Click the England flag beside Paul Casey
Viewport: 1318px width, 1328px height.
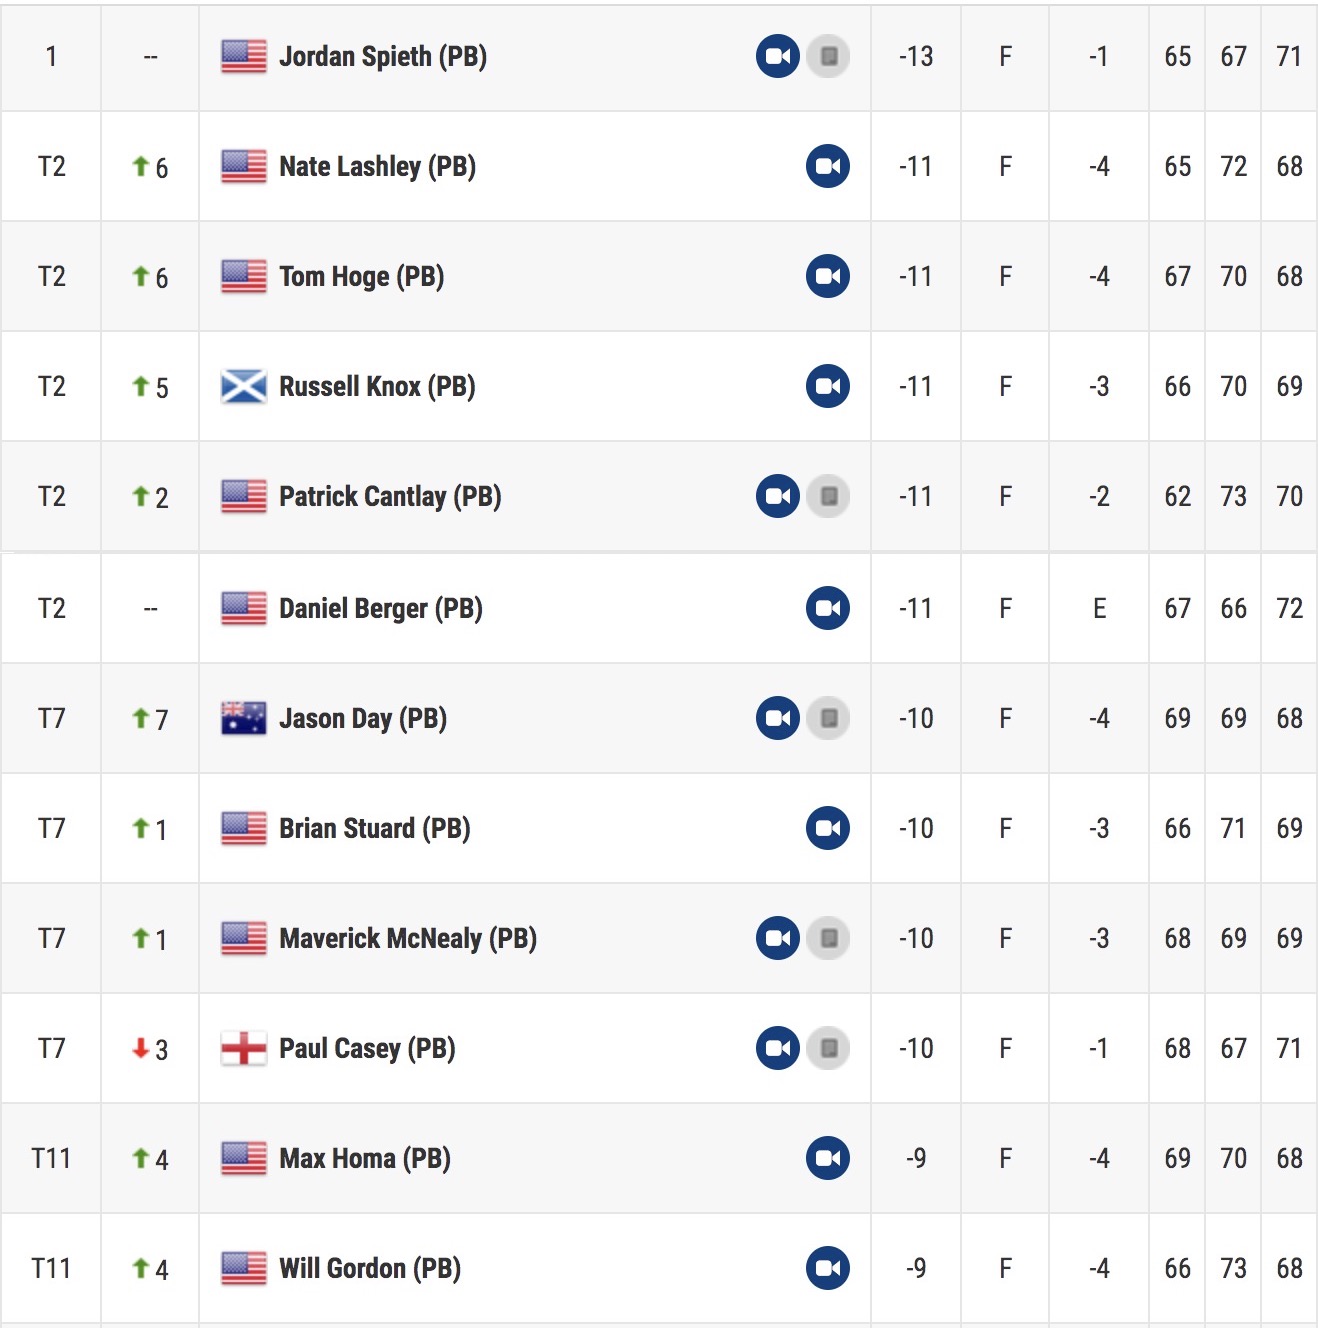pyautogui.click(x=243, y=1048)
